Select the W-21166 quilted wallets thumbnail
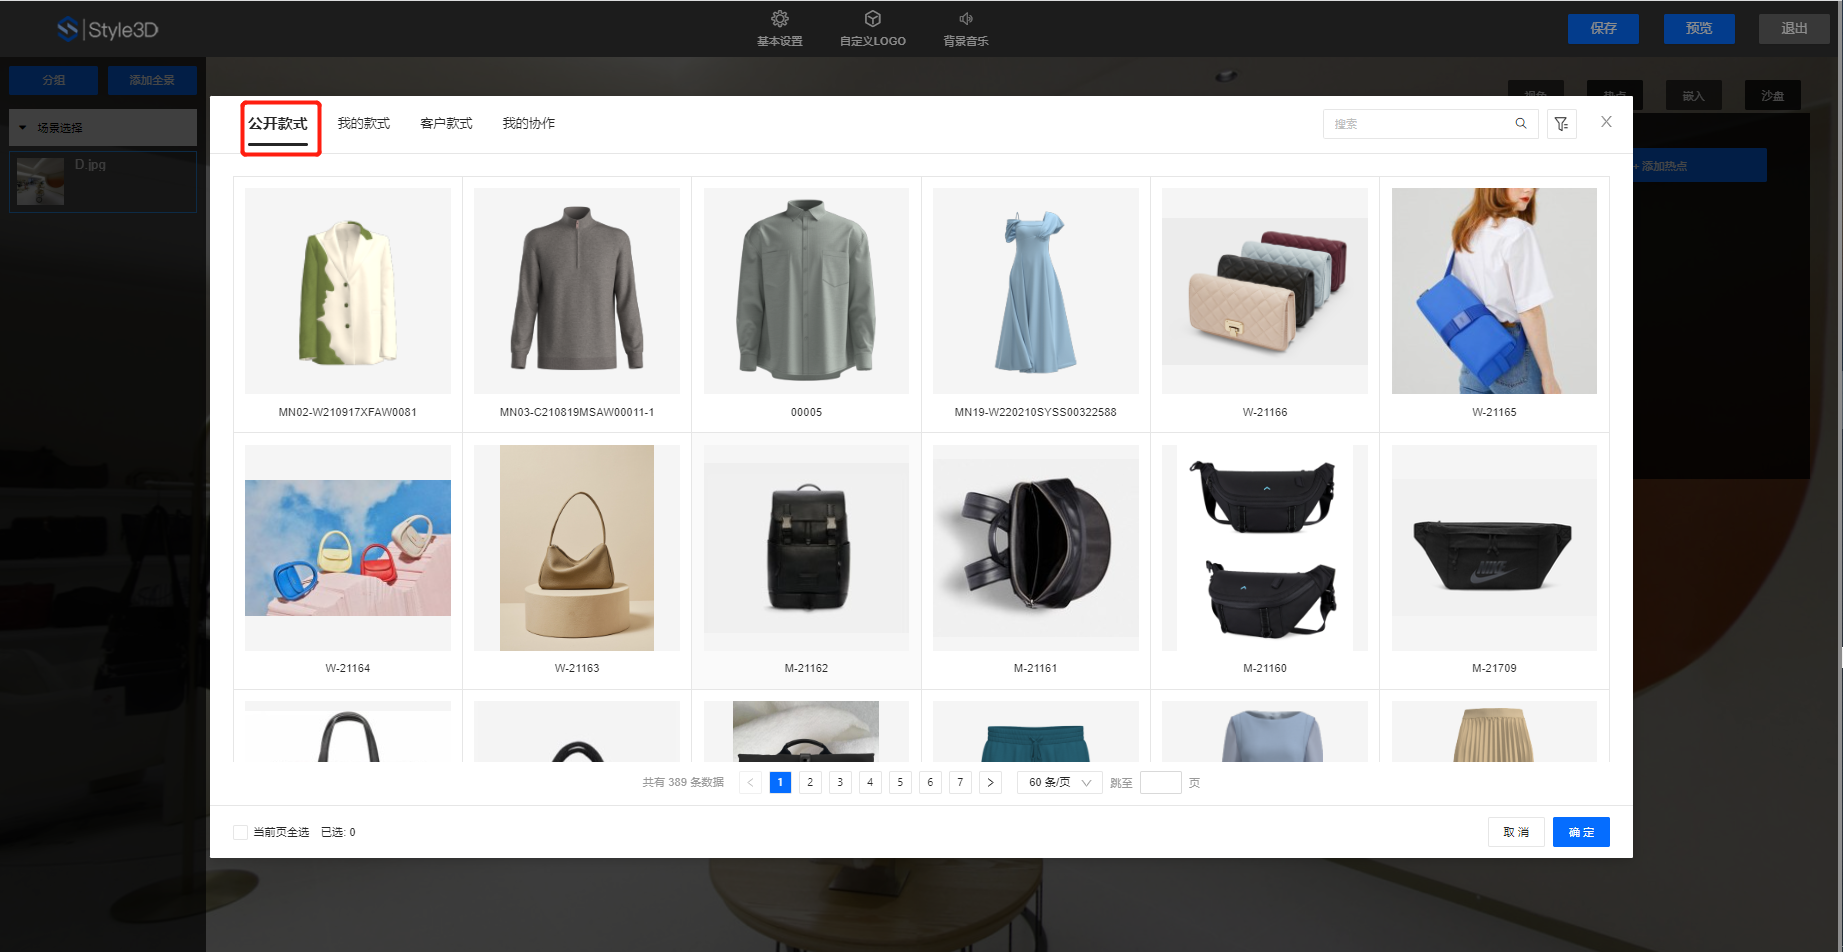Image resolution: width=1843 pixels, height=952 pixels. click(x=1264, y=292)
